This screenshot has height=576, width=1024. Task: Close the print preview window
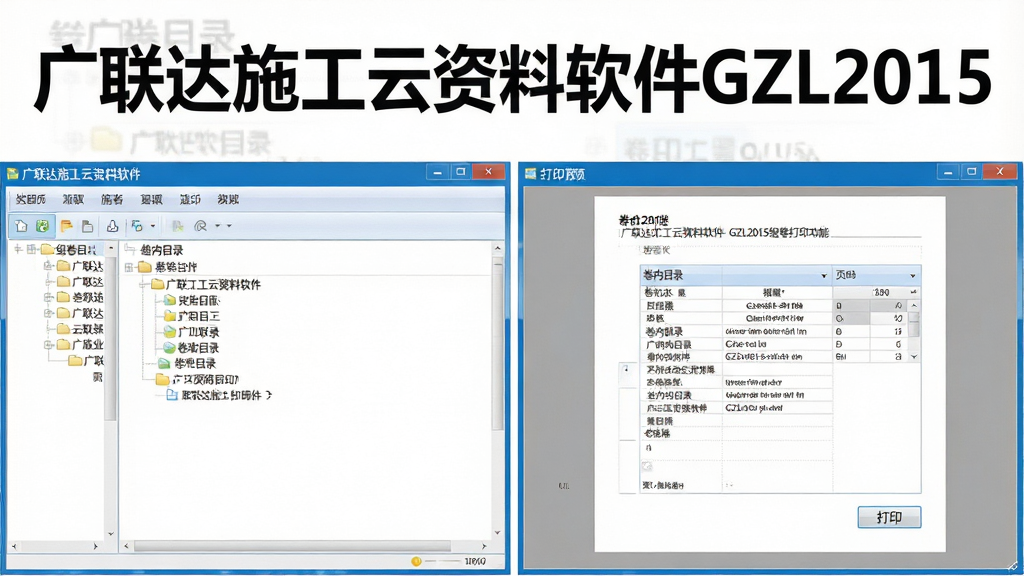coord(999,171)
